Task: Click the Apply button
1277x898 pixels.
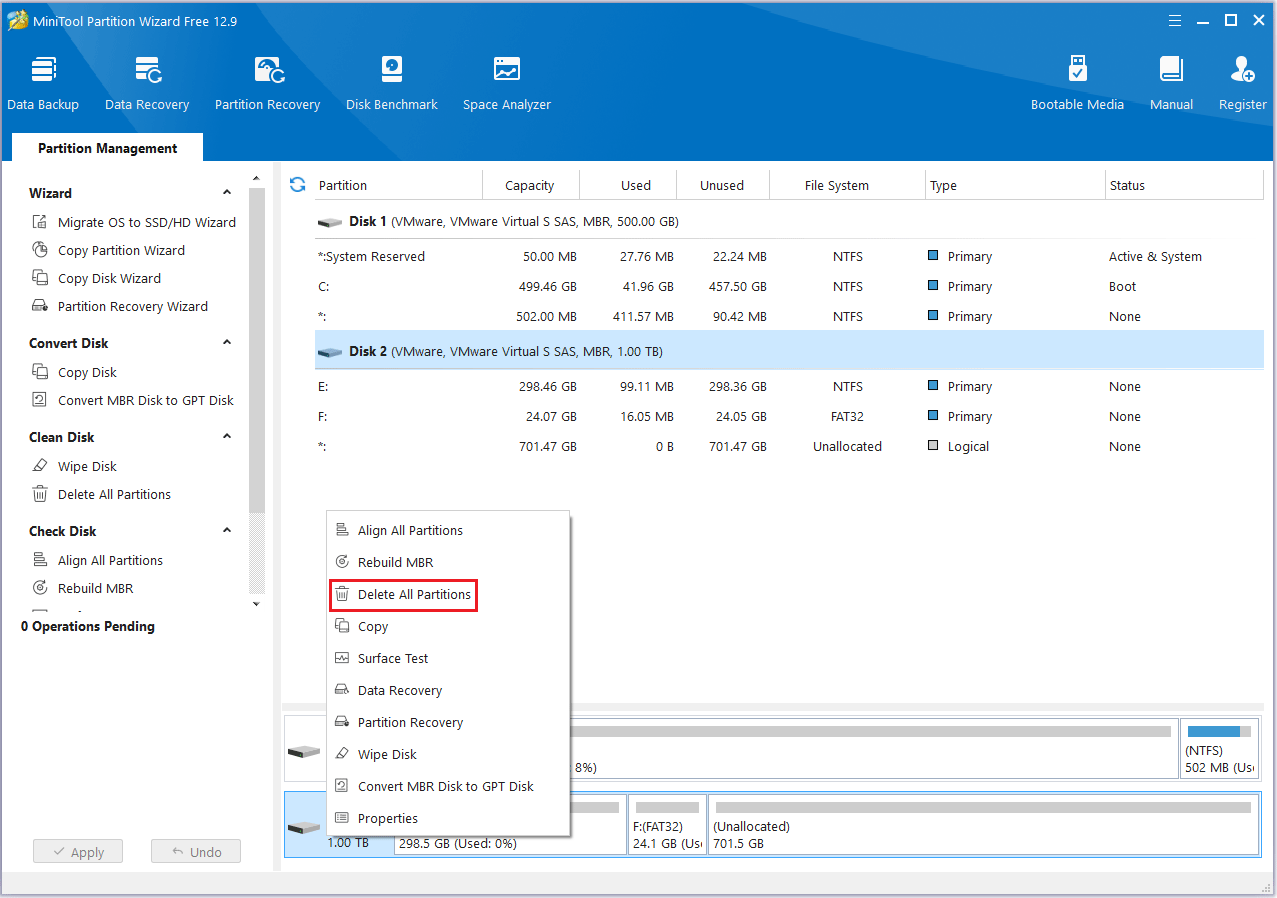Action: pos(77,852)
